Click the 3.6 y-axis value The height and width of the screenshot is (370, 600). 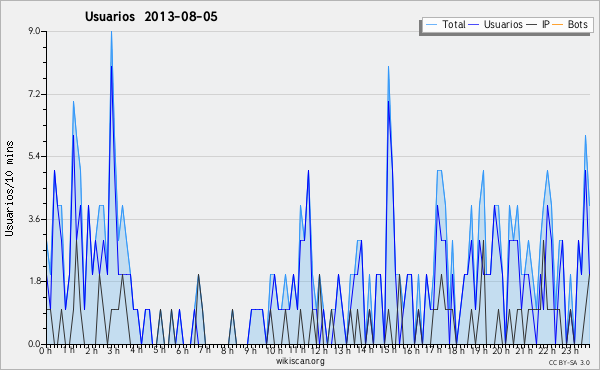click(x=35, y=219)
